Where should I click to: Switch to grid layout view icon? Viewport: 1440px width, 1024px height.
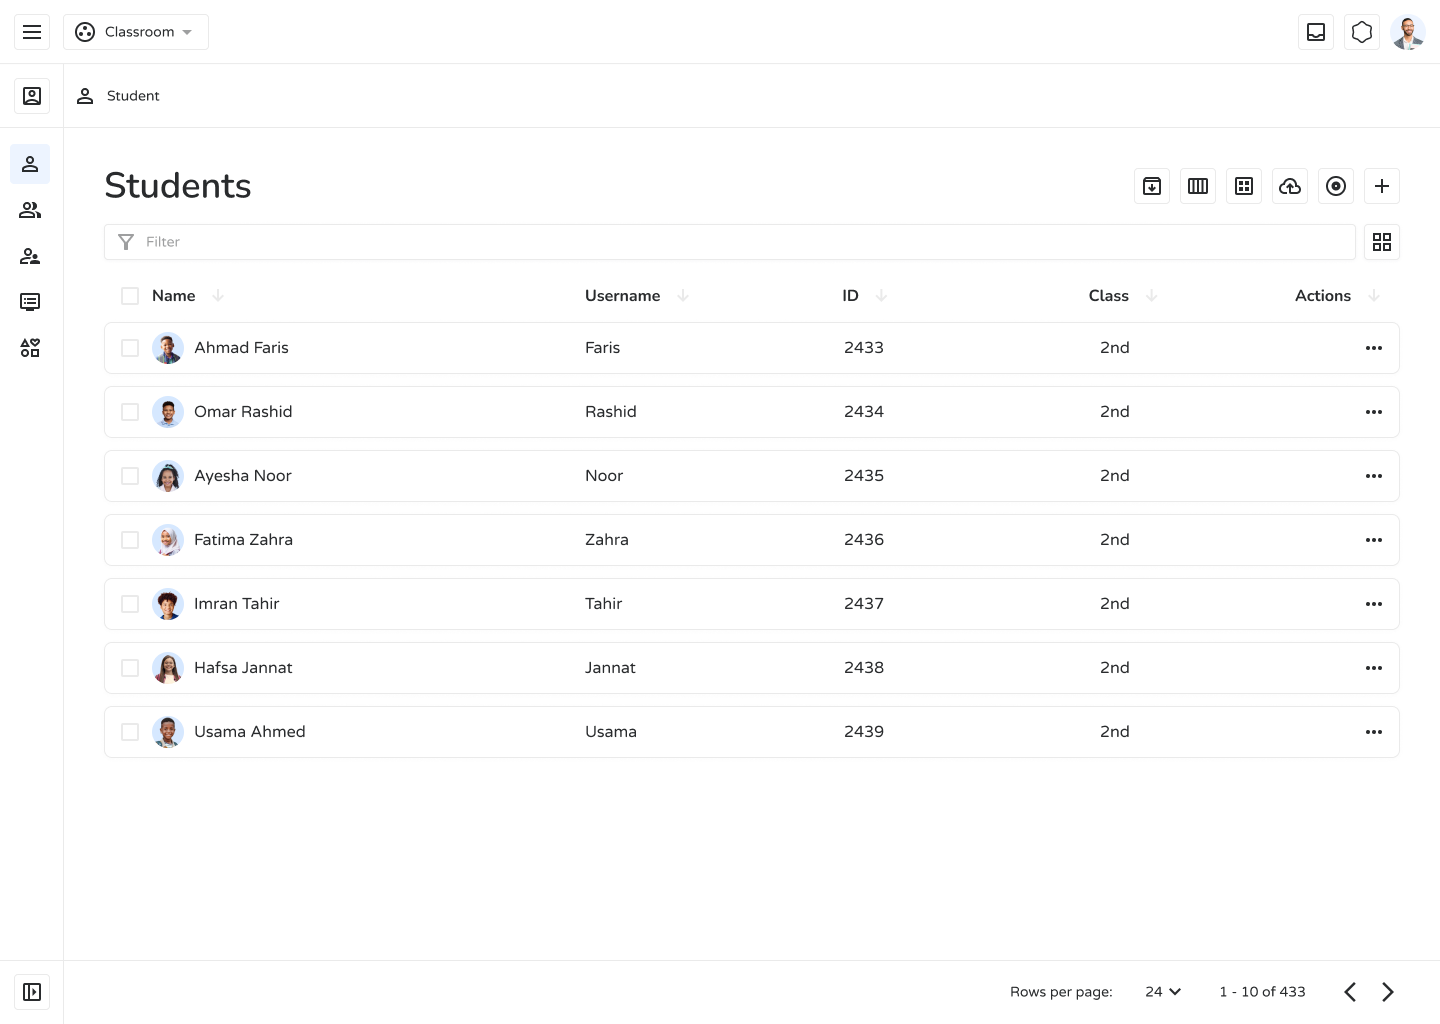coord(1382,242)
